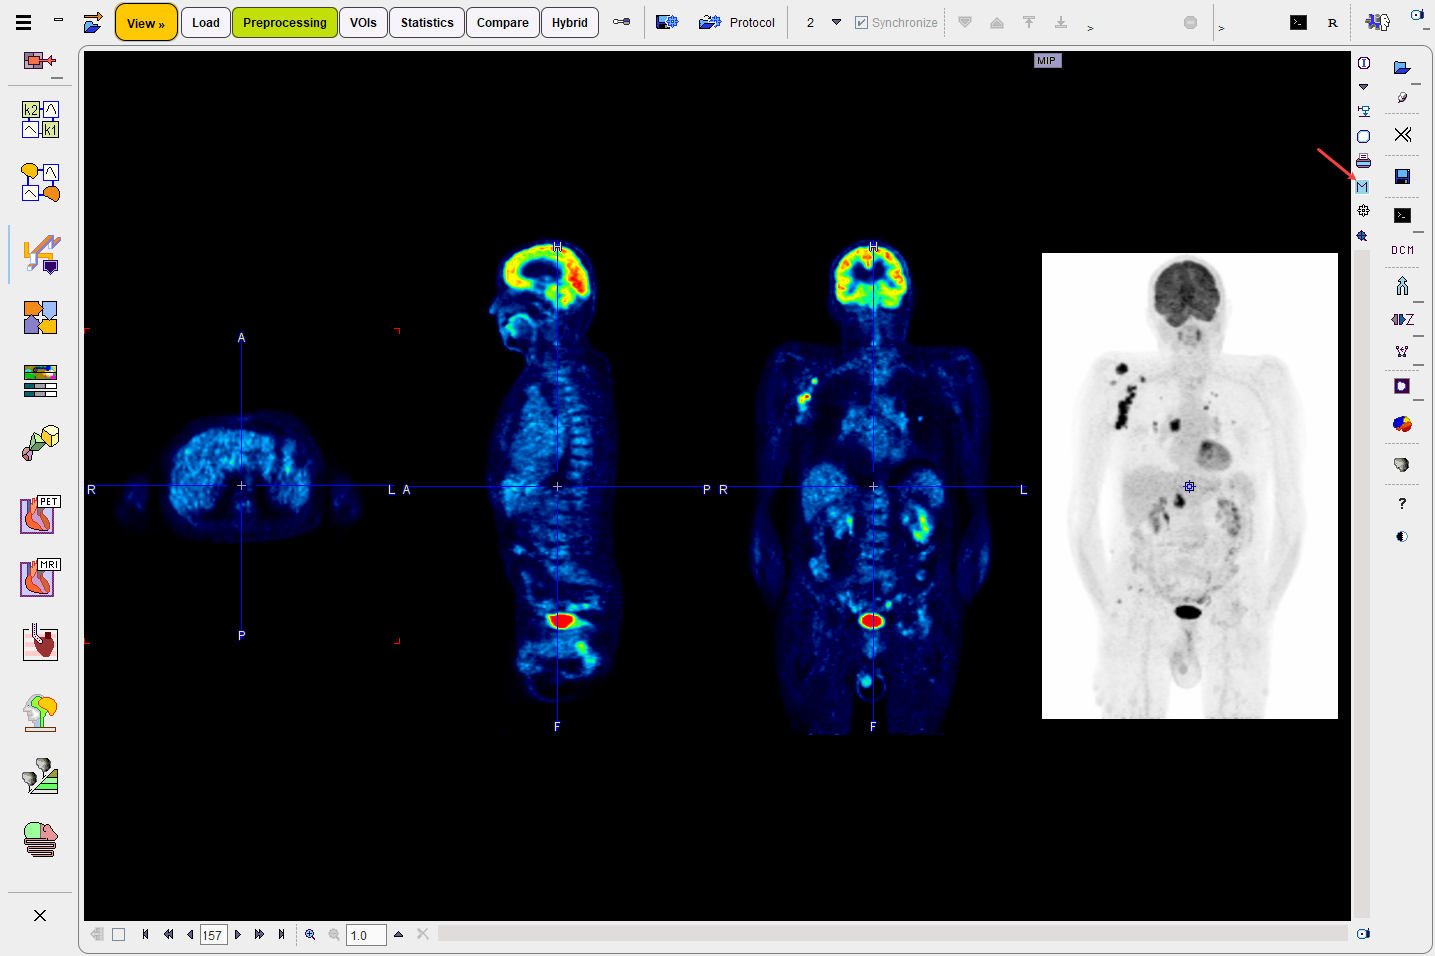1435x956 pixels.
Task: Click the blue floppy disk save icon
Action: click(1402, 176)
